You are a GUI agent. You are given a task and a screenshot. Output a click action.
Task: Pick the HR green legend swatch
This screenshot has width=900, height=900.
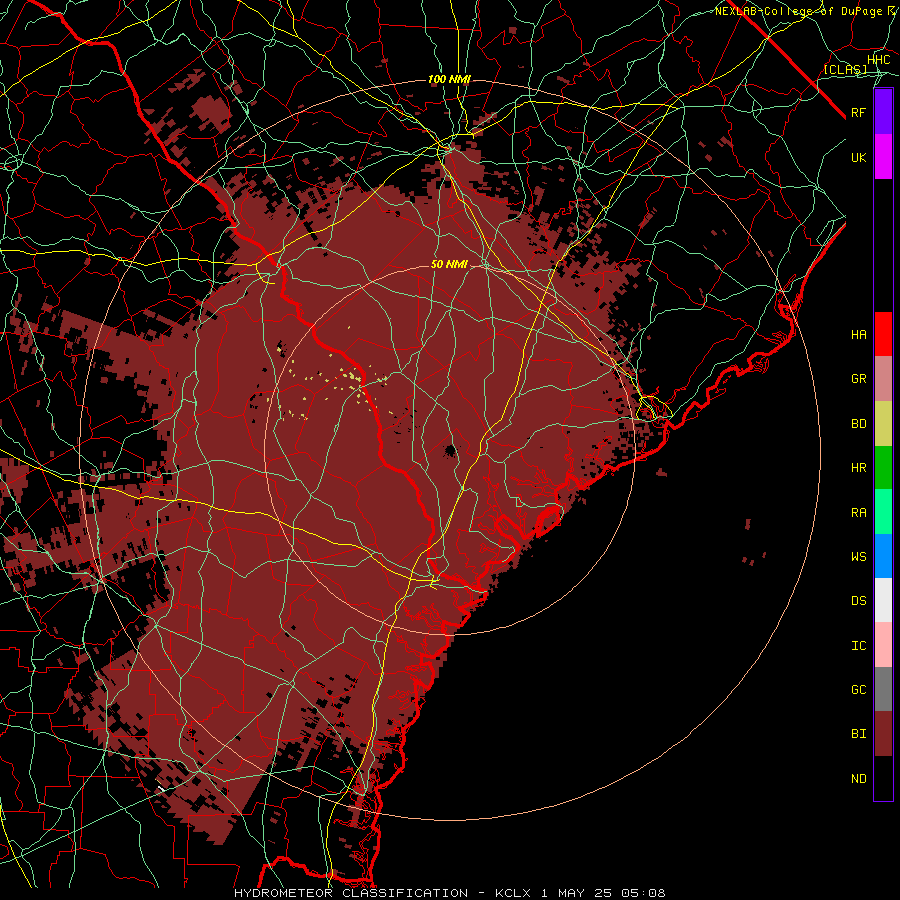(x=883, y=468)
